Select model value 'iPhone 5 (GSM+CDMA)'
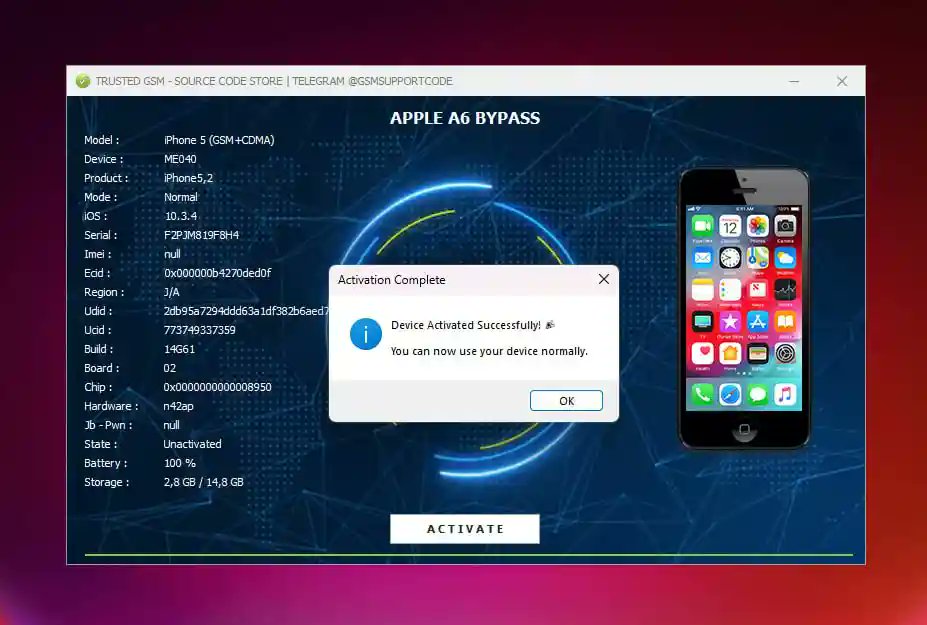This screenshot has height=625, width=927. 219,140
